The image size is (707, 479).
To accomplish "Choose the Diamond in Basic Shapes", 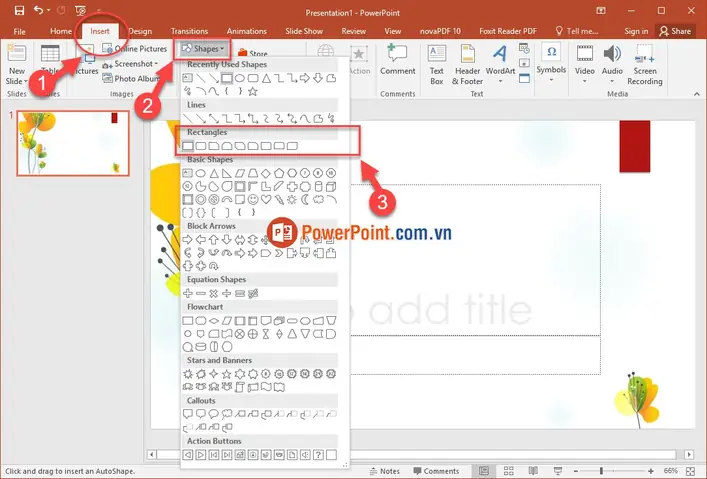I will (x=266, y=173).
